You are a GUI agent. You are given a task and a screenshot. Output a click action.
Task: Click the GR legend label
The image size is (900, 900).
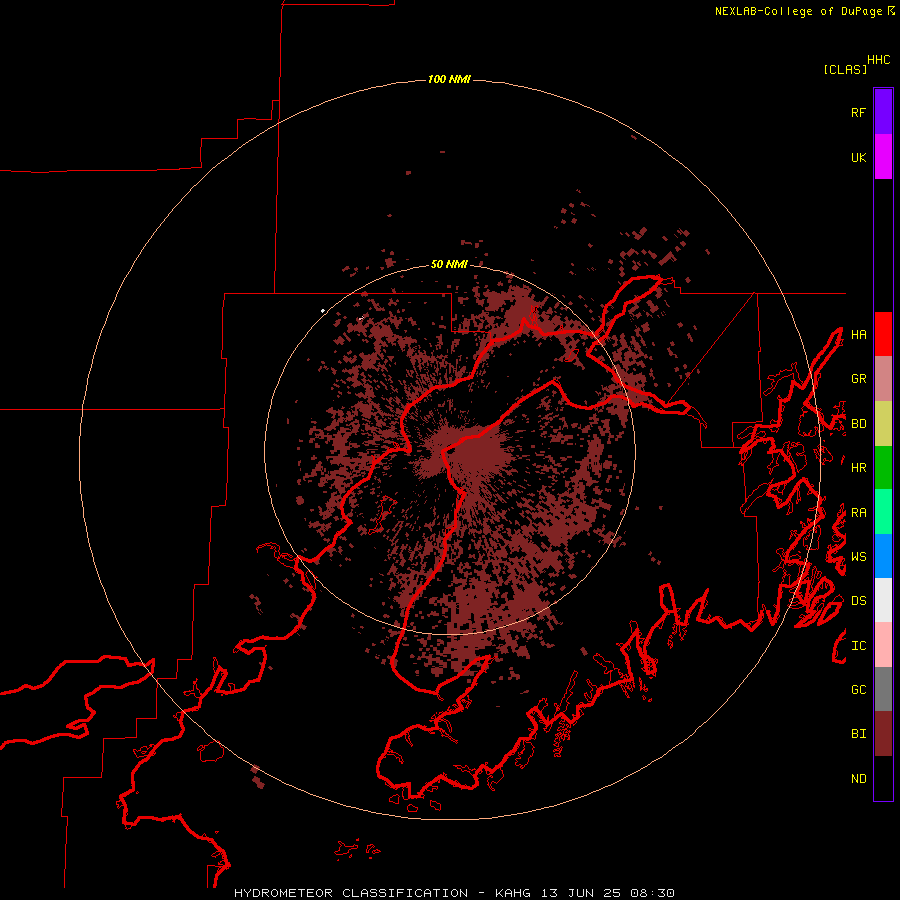point(858,379)
